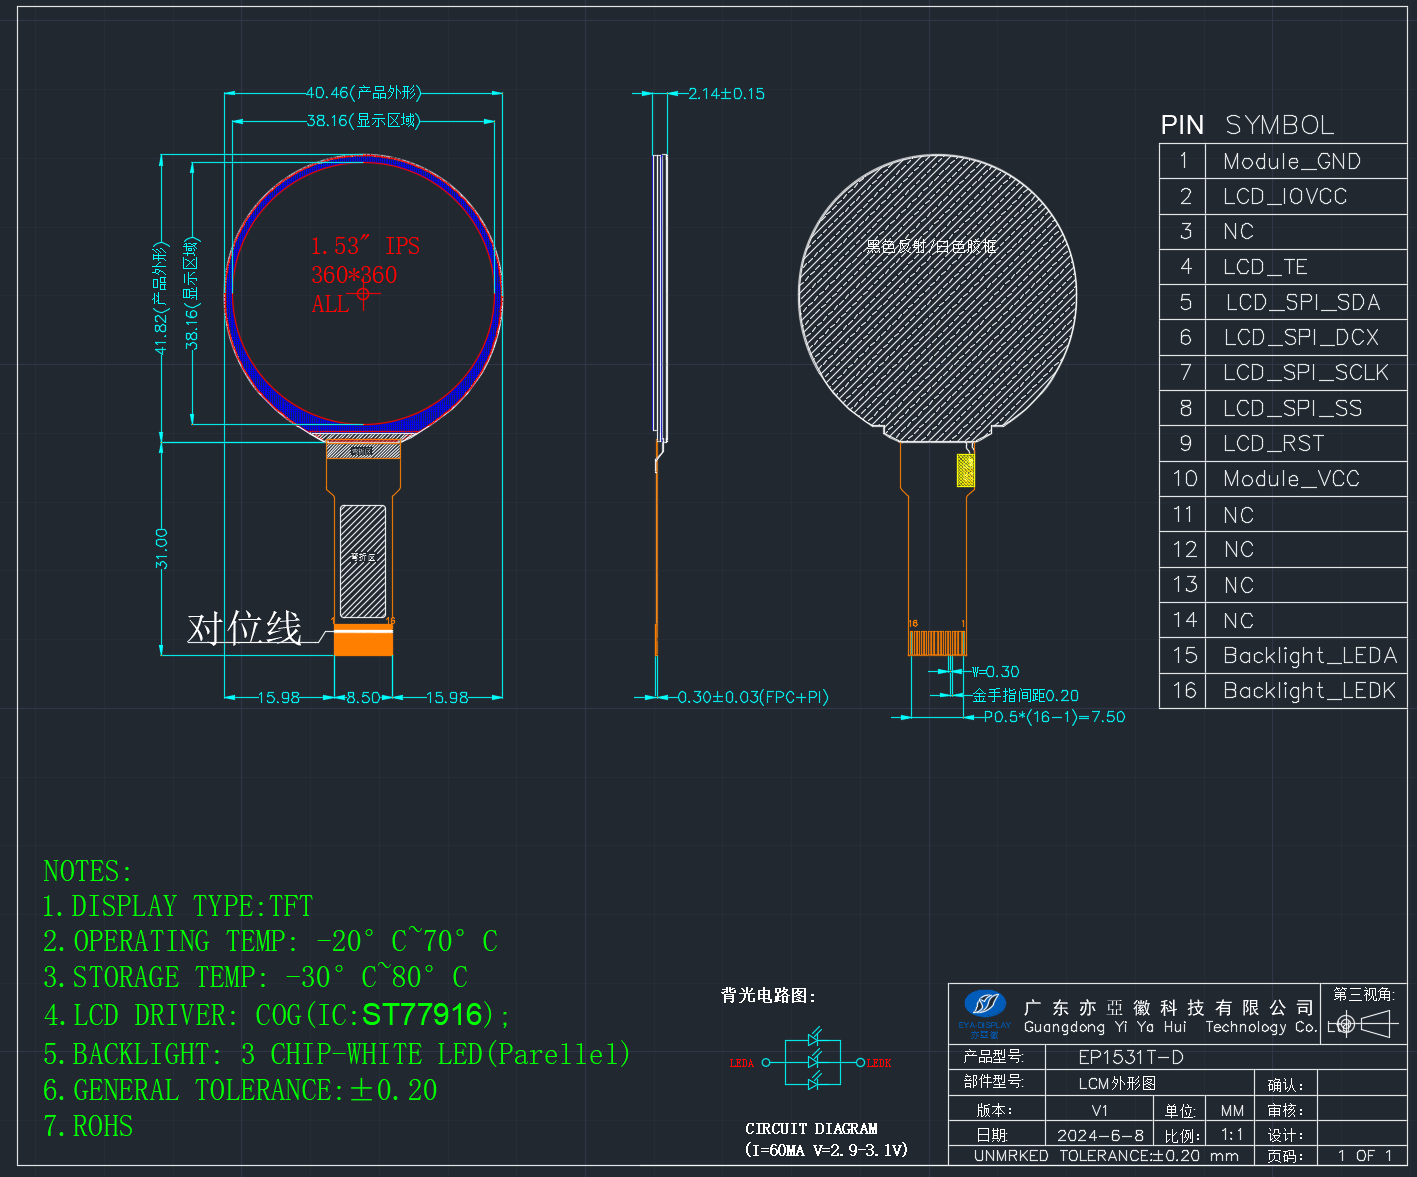This screenshot has width=1417, height=1177.
Task: Select the red '1.53" IPS' label
Action: tap(365, 246)
